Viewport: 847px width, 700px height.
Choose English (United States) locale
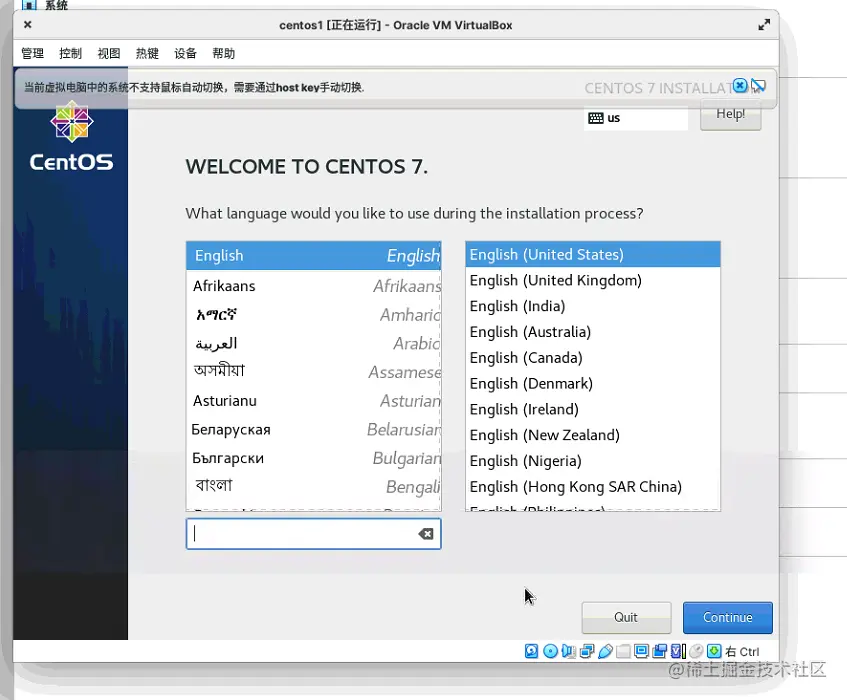(593, 254)
